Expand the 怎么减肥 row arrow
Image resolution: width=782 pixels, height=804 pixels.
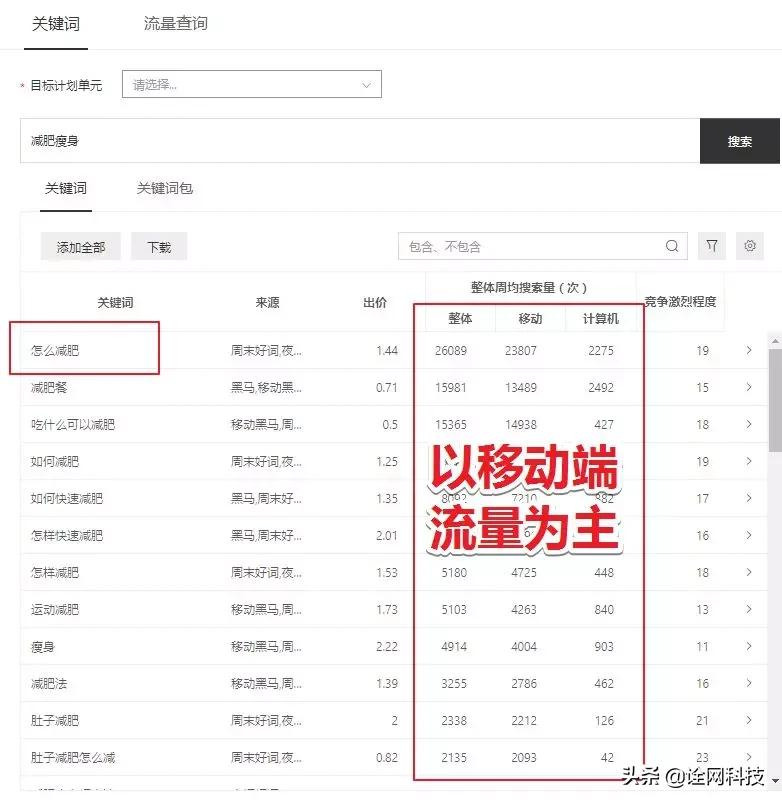[749, 350]
